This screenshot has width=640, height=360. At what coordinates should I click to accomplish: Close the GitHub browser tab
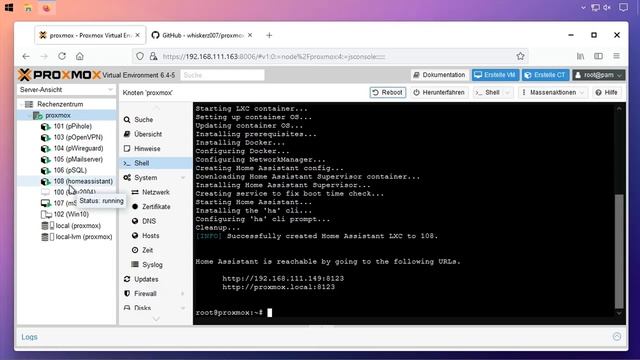(250, 36)
